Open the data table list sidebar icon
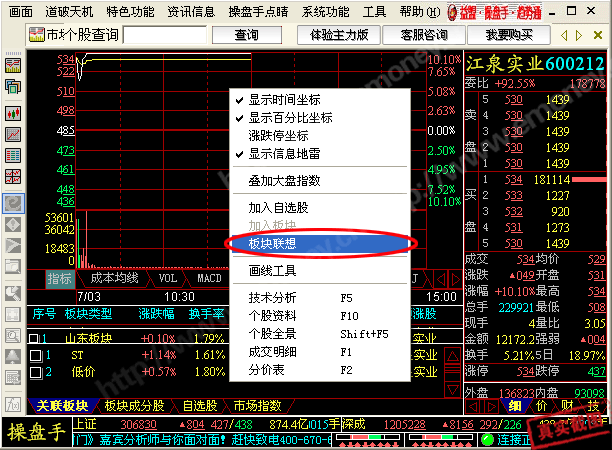This screenshot has height=450, width=612. (14, 155)
